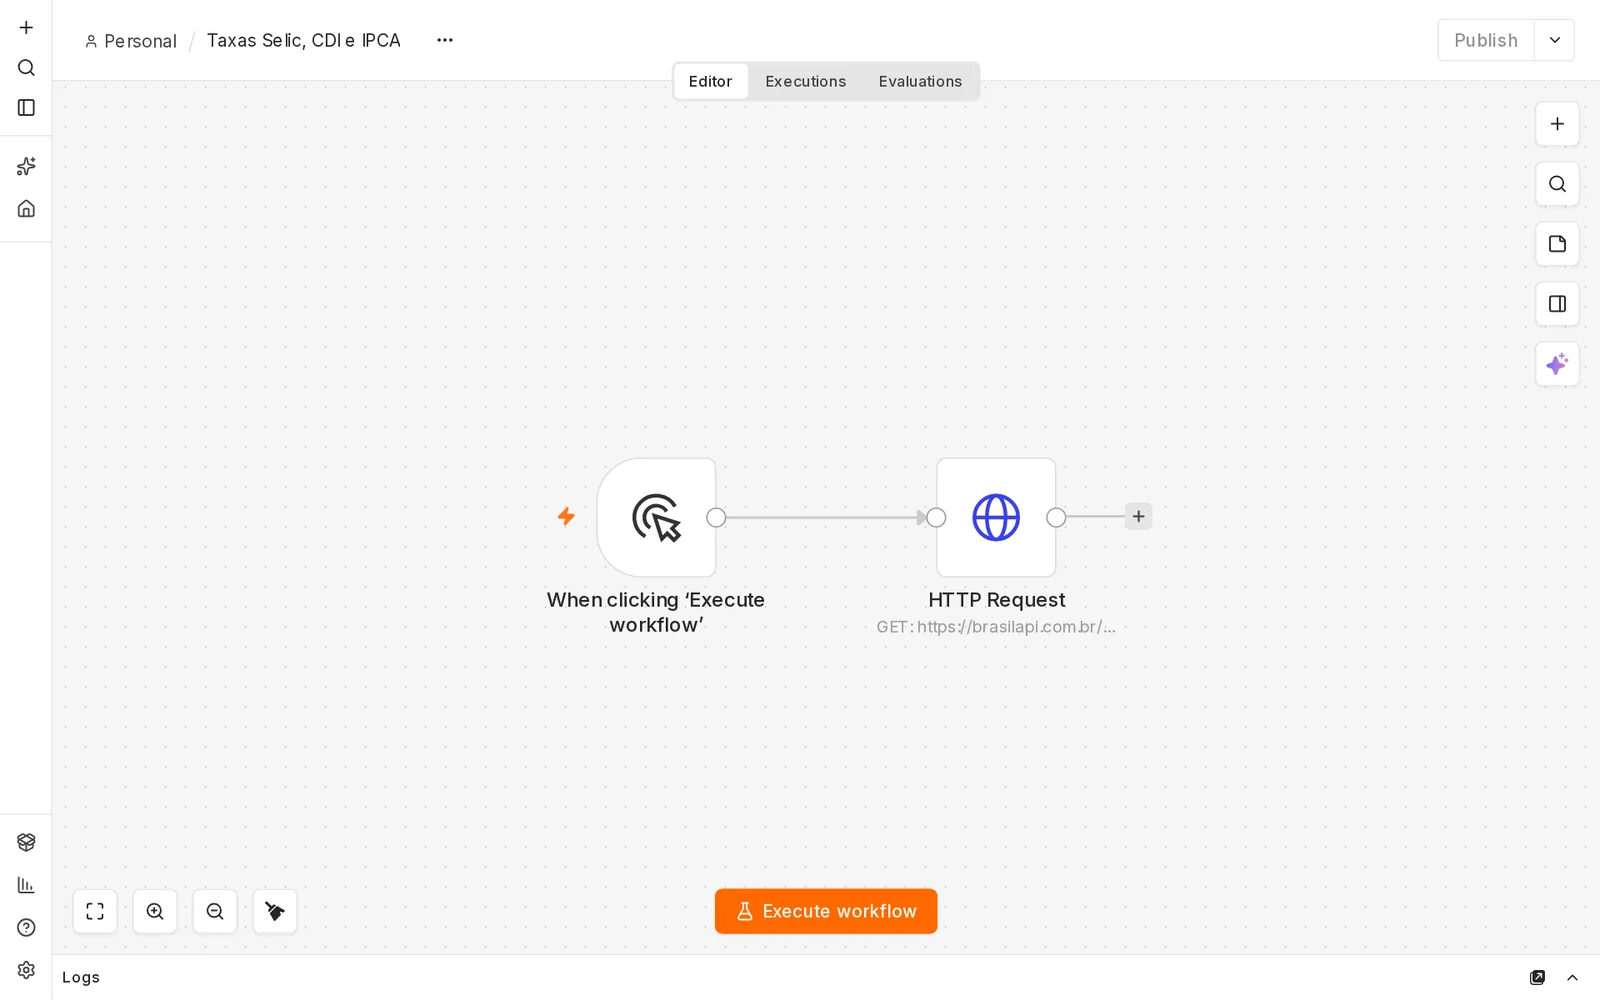Click the orange trigger lightning bolt
Viewport: 1600px width, 1000px height.
pos(566,516)
